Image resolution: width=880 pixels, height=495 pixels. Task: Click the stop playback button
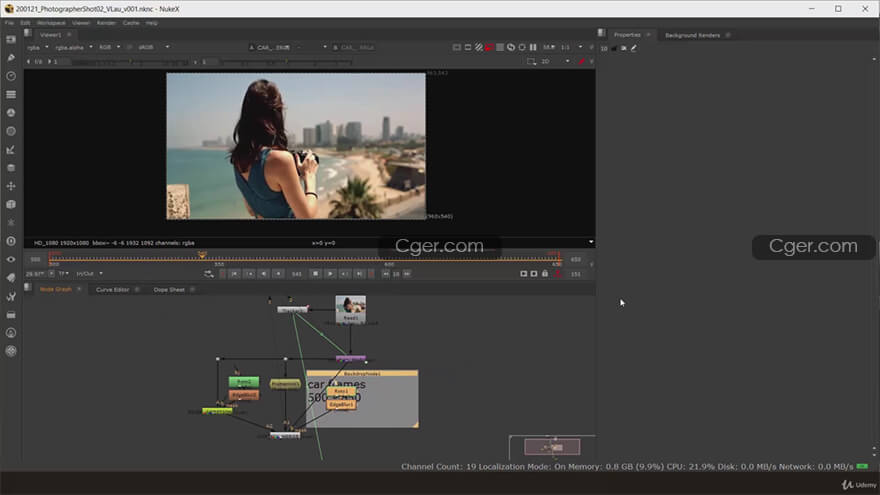tap(314, 273)
